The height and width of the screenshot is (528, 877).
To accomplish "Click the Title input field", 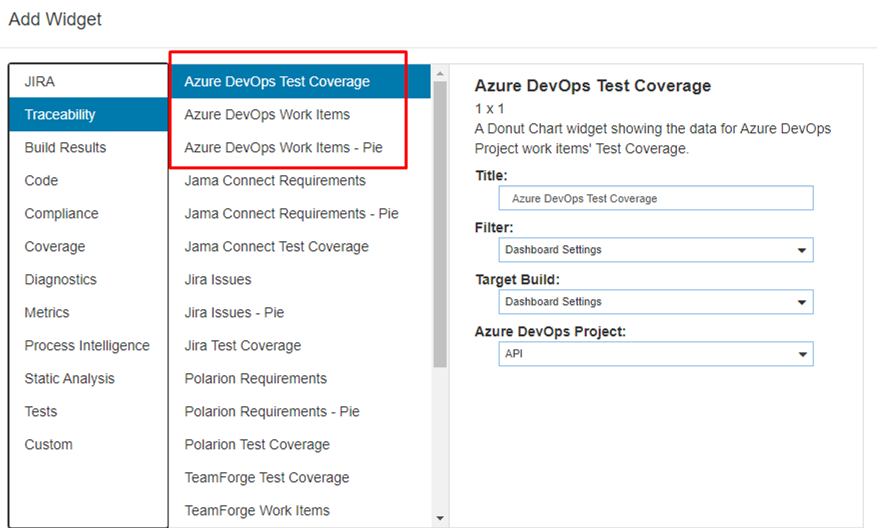I will coord(656,198).
